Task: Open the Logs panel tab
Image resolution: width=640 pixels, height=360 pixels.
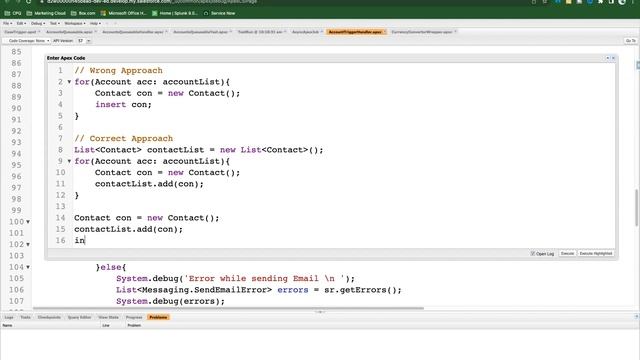Action: click(9, 317)
